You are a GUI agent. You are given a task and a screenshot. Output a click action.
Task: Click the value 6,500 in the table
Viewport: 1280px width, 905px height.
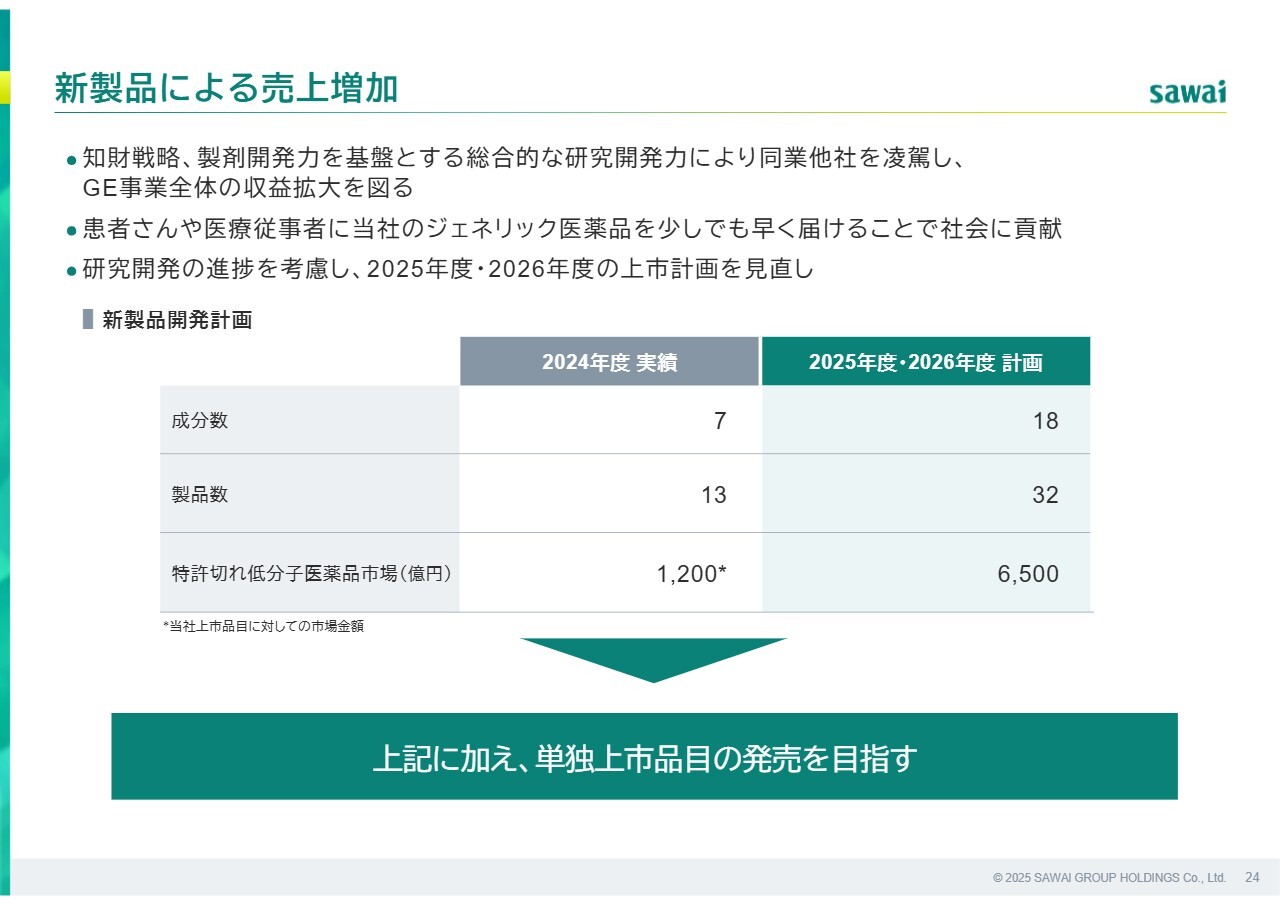click(x=1028, y=574)
